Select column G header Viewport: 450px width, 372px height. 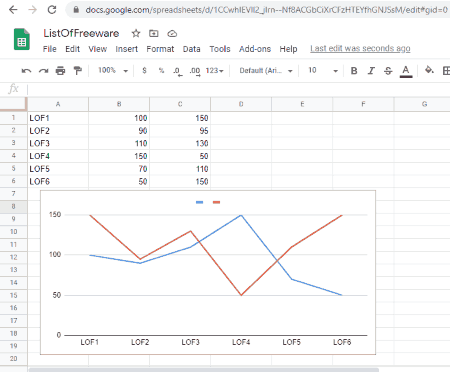click(x=424, y=104)
